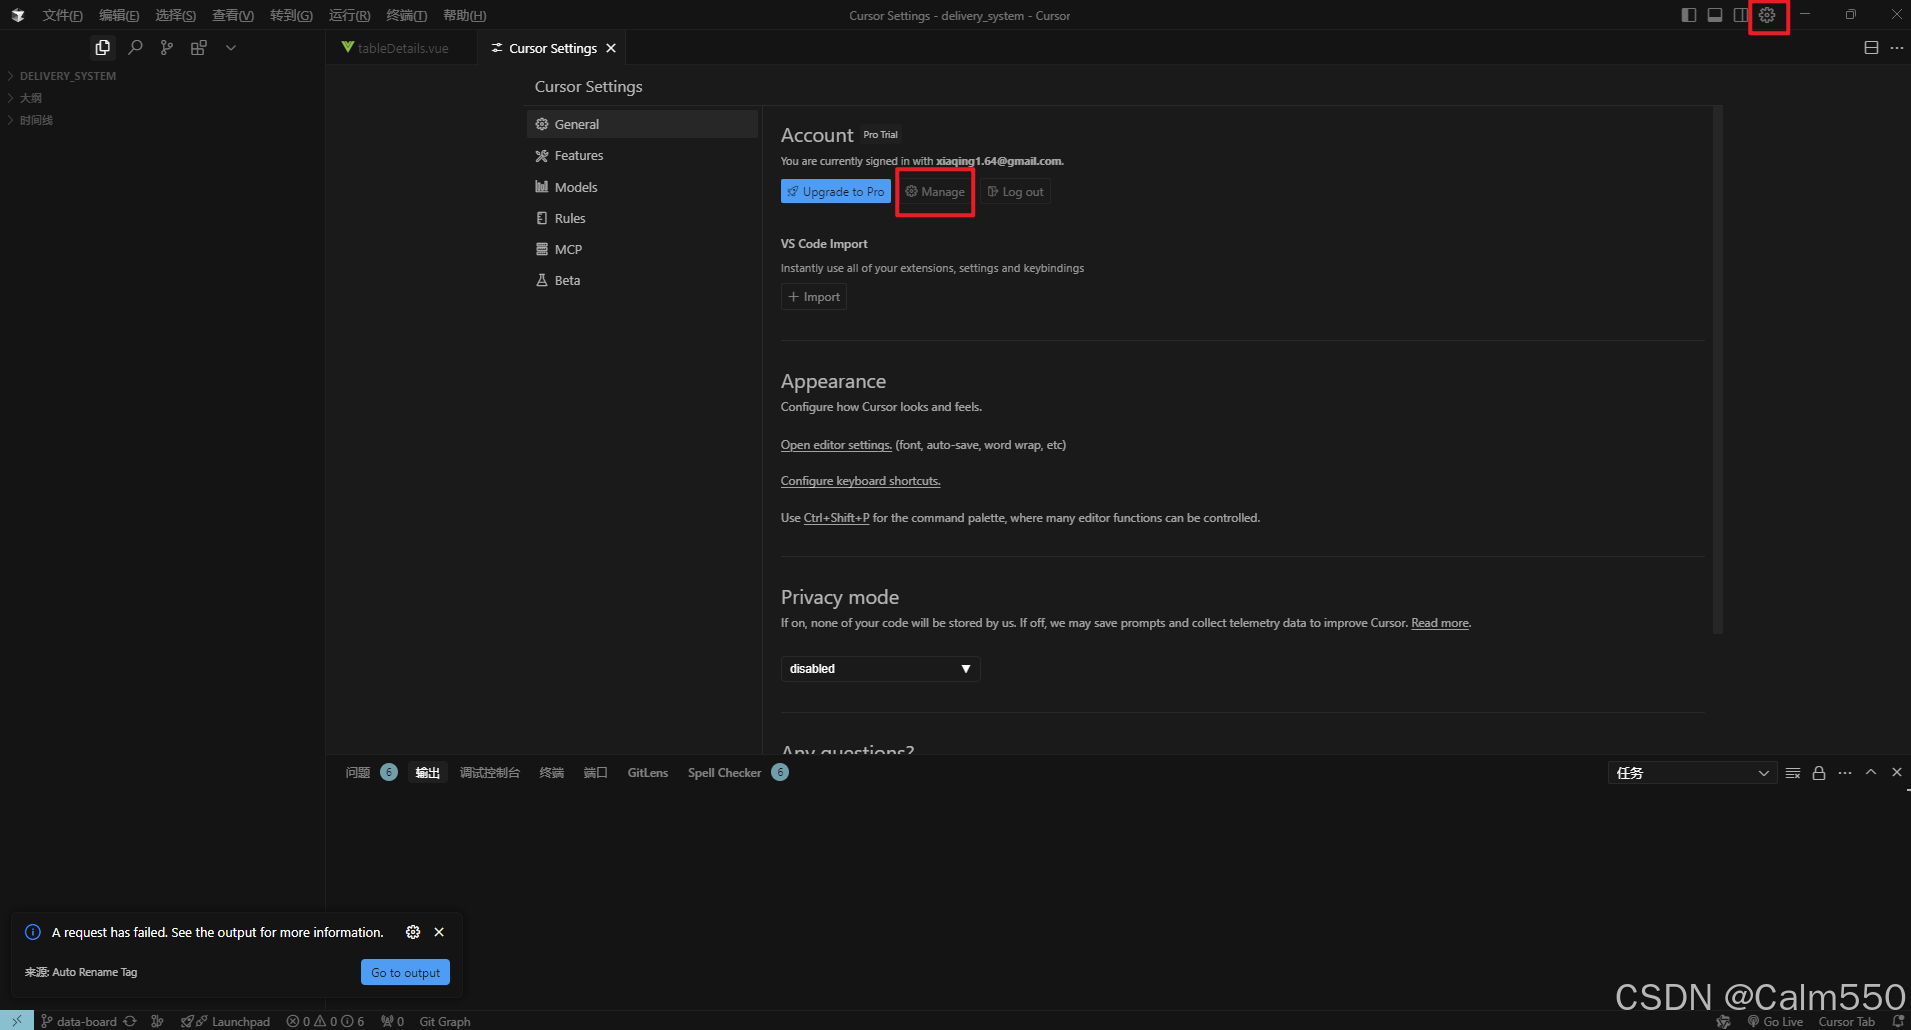Open the 帮助(H) menu

[x=464, y=15]
